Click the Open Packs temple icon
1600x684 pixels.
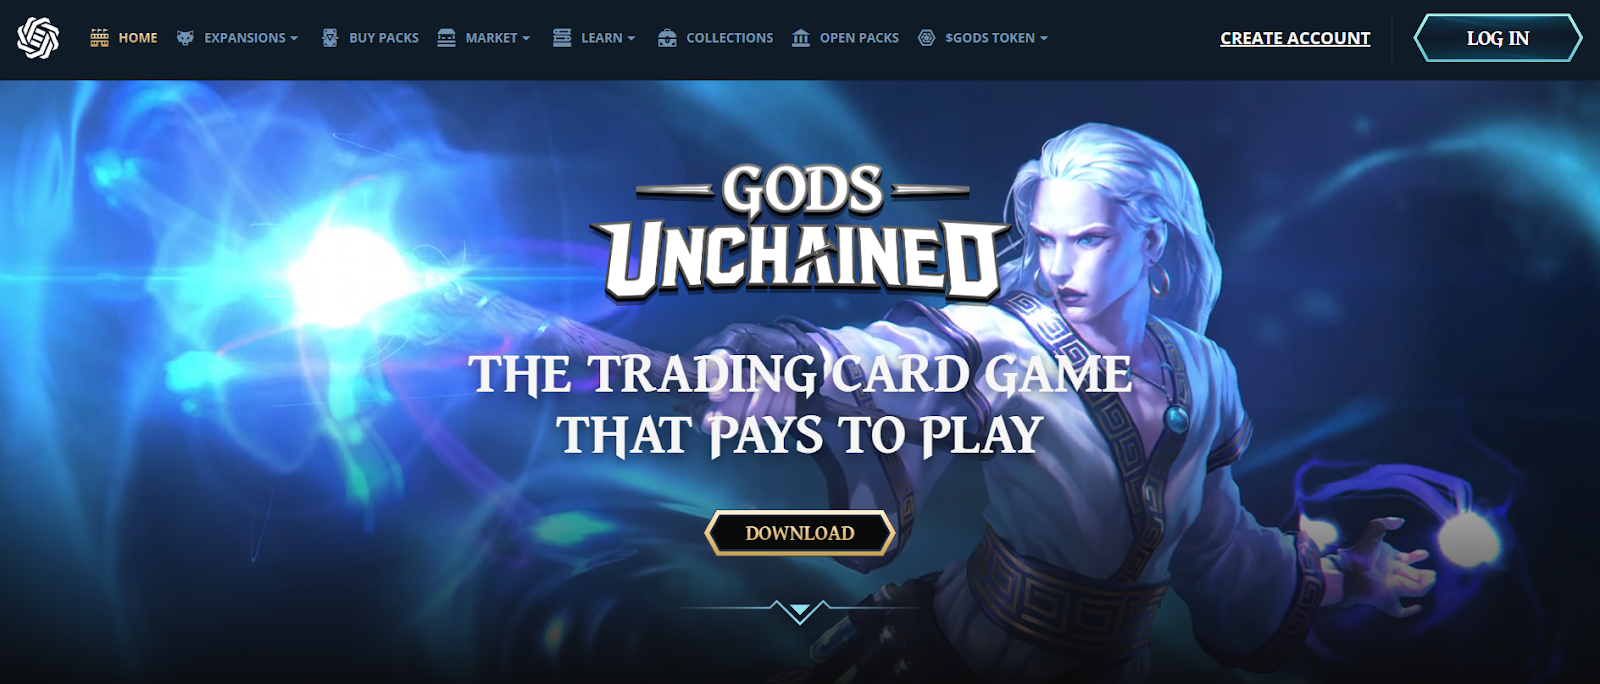click(x=801, y=38)
